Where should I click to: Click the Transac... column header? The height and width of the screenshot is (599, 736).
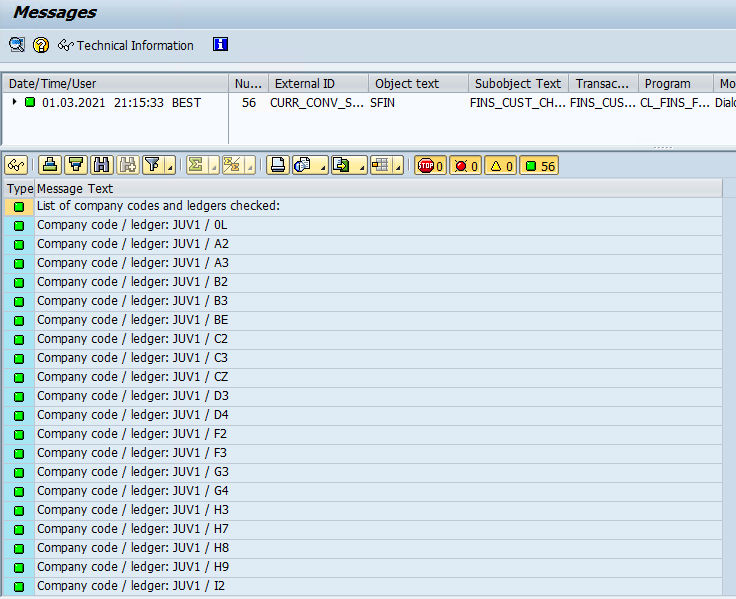coord(604,83)
